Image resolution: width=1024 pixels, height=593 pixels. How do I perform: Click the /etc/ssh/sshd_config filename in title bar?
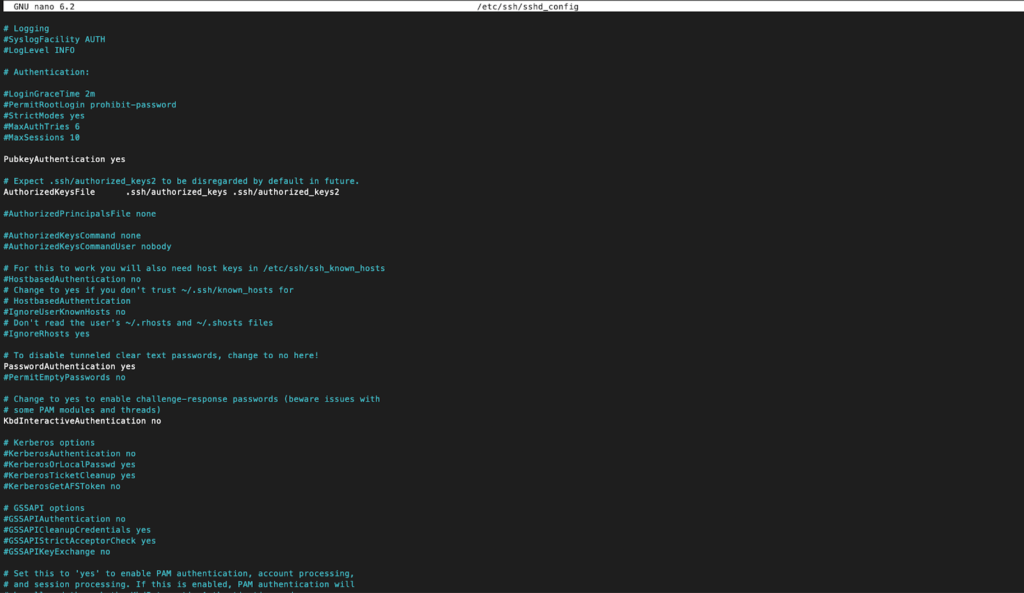528,6
